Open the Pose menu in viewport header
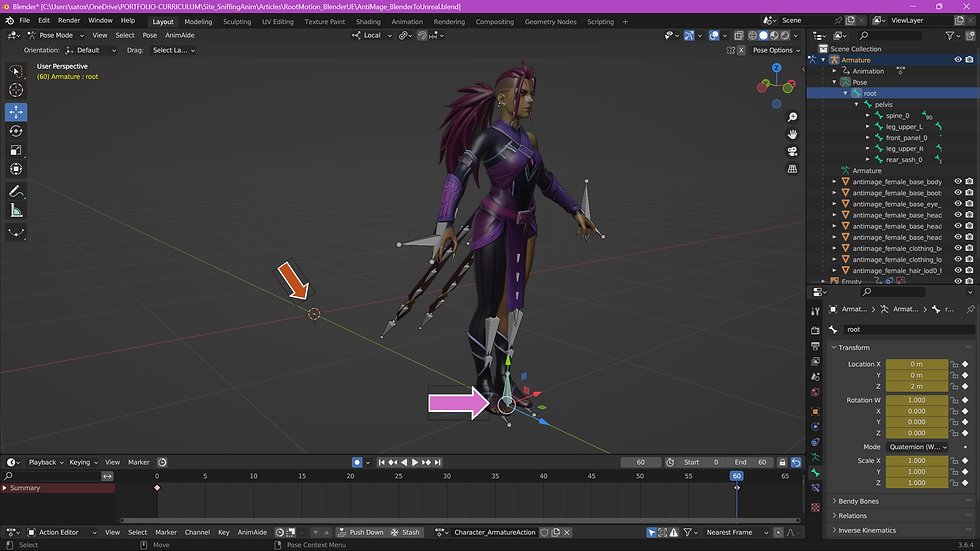Viewport: 980px width, 551px height. [149, 36]
